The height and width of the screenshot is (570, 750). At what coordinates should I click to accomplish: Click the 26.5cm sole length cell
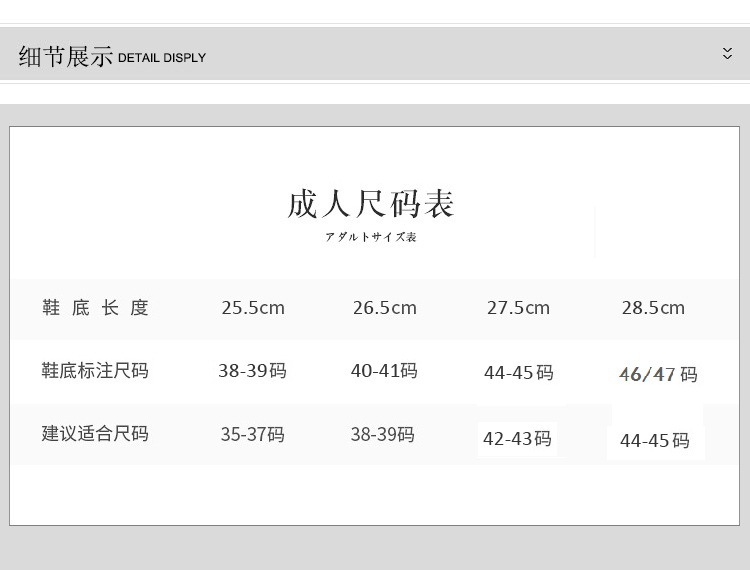384,308
